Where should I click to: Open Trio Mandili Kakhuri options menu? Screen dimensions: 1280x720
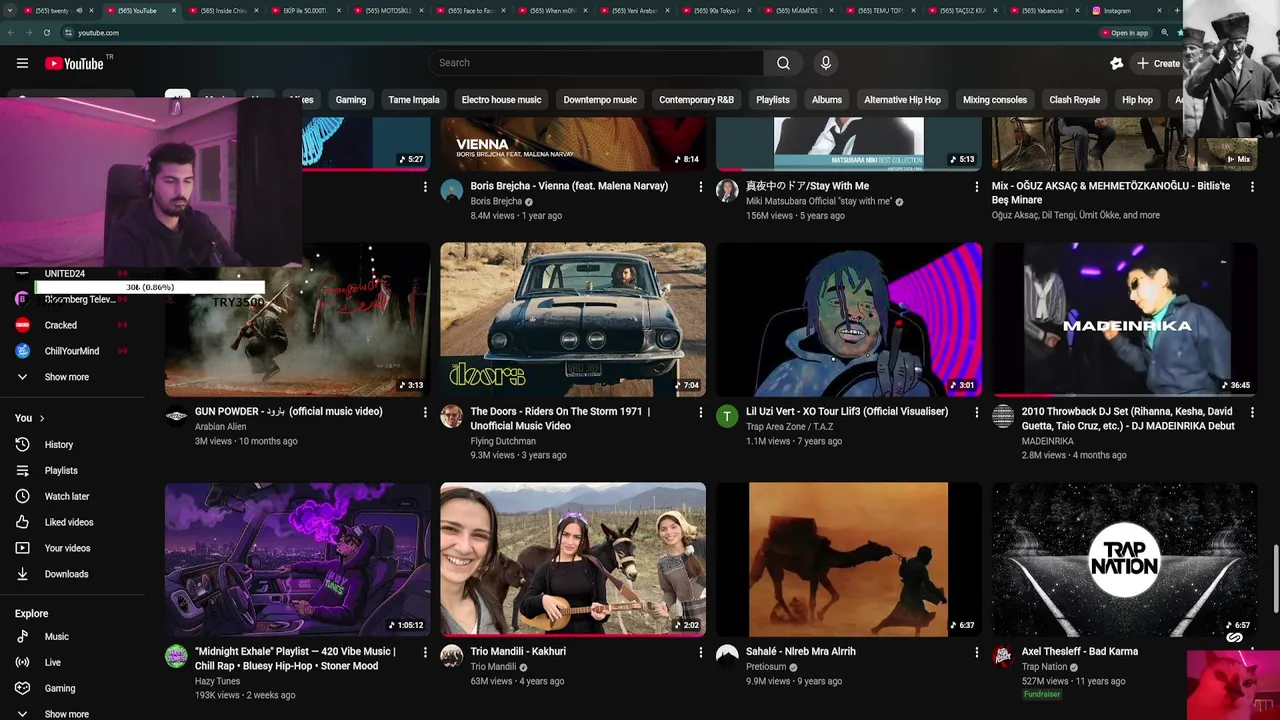(x=700, y=652)
